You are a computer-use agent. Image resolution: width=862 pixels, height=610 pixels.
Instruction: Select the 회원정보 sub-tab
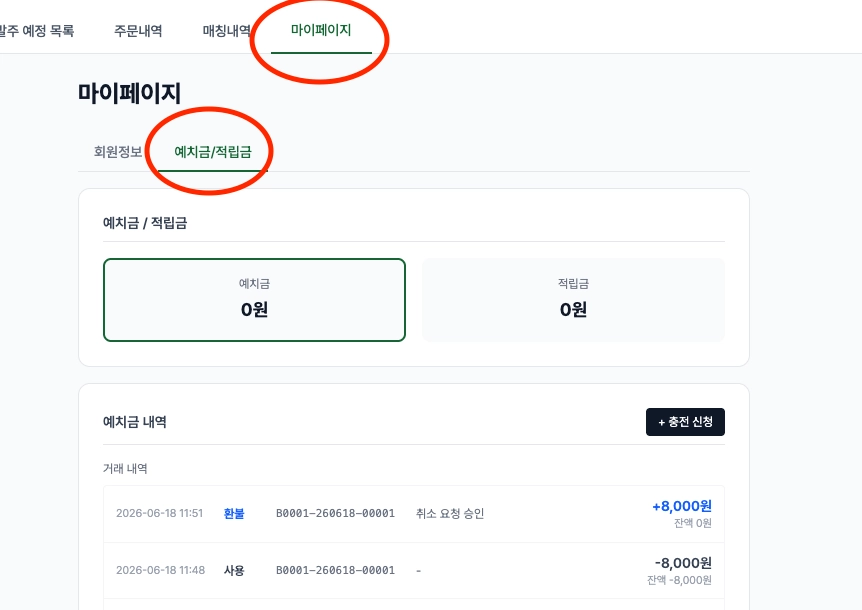[x=118, y=152]
